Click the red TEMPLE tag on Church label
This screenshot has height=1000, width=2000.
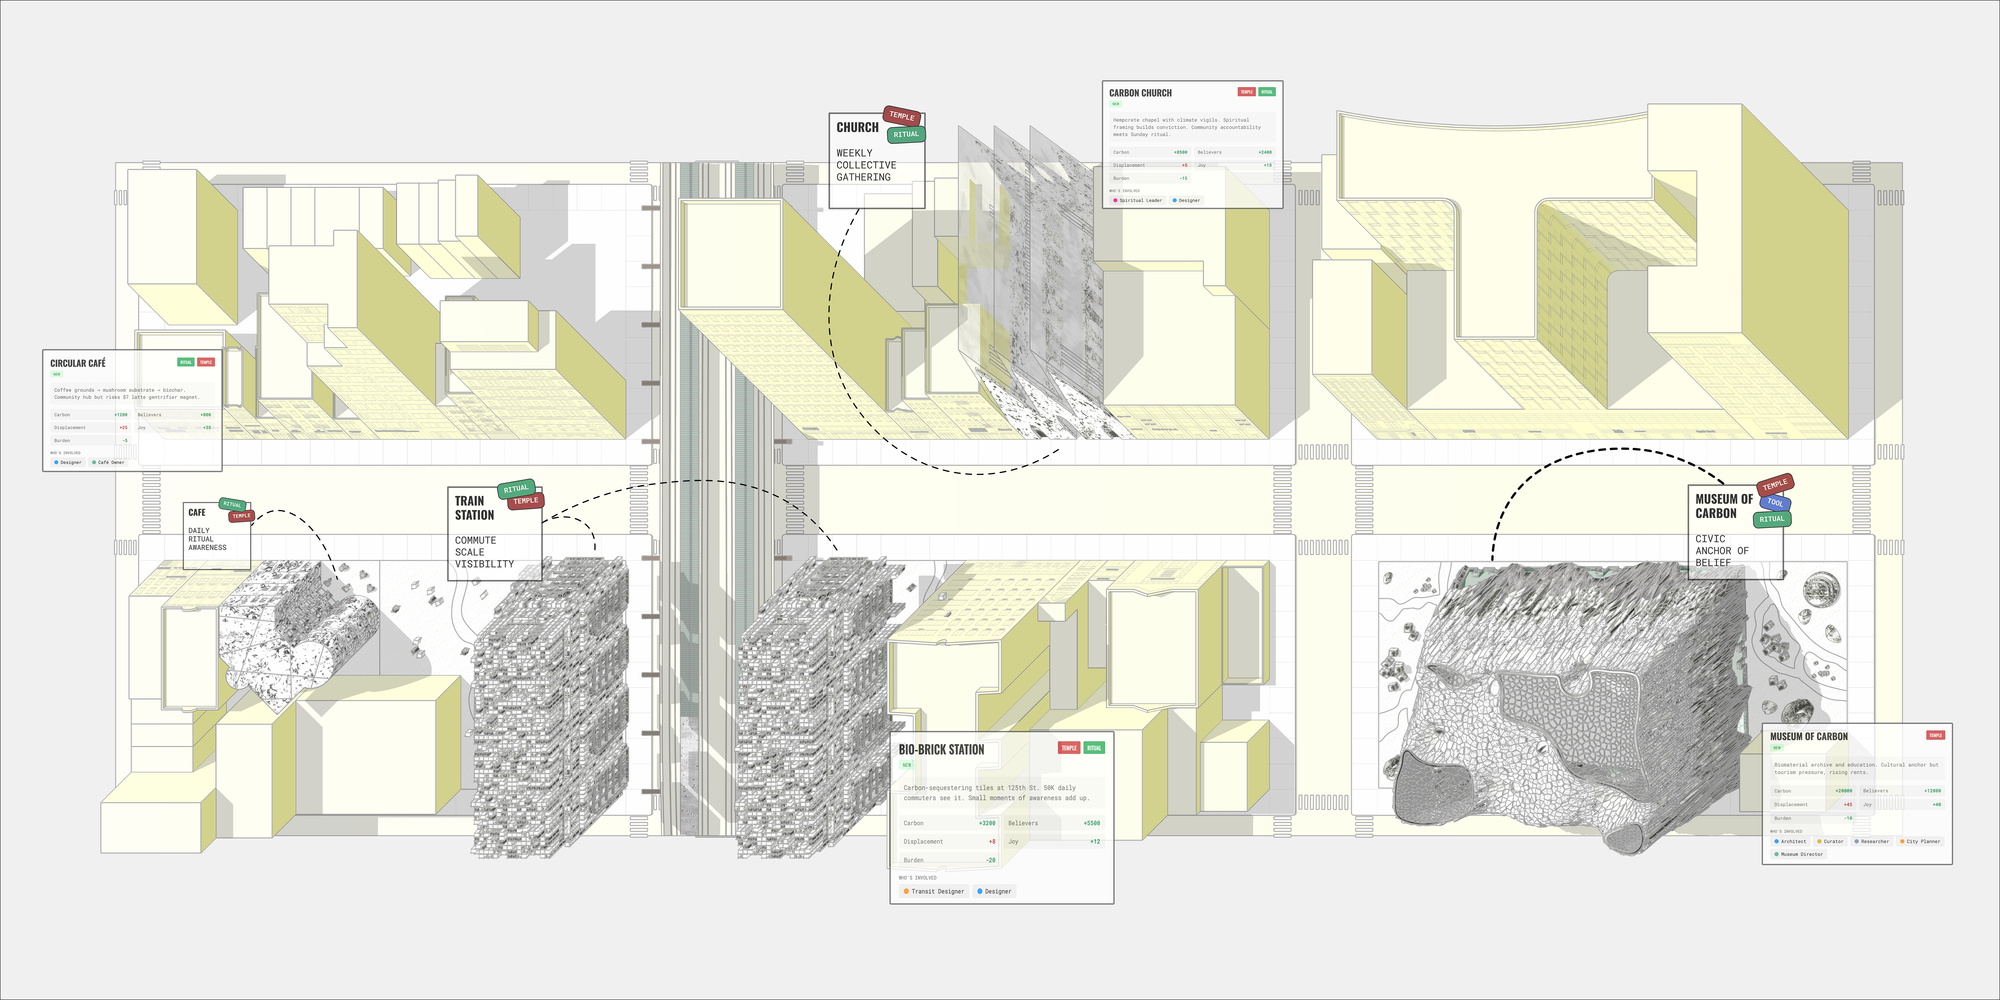901,116
